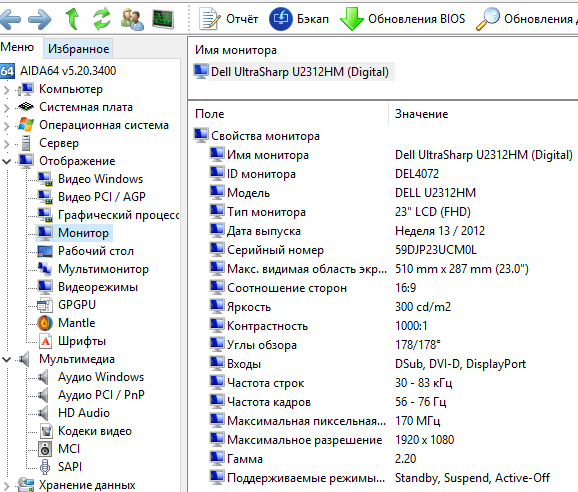The width and height of the screenshot is (578, 492).
Task: Select Видео Windows in tree
Action: point(100,179)
